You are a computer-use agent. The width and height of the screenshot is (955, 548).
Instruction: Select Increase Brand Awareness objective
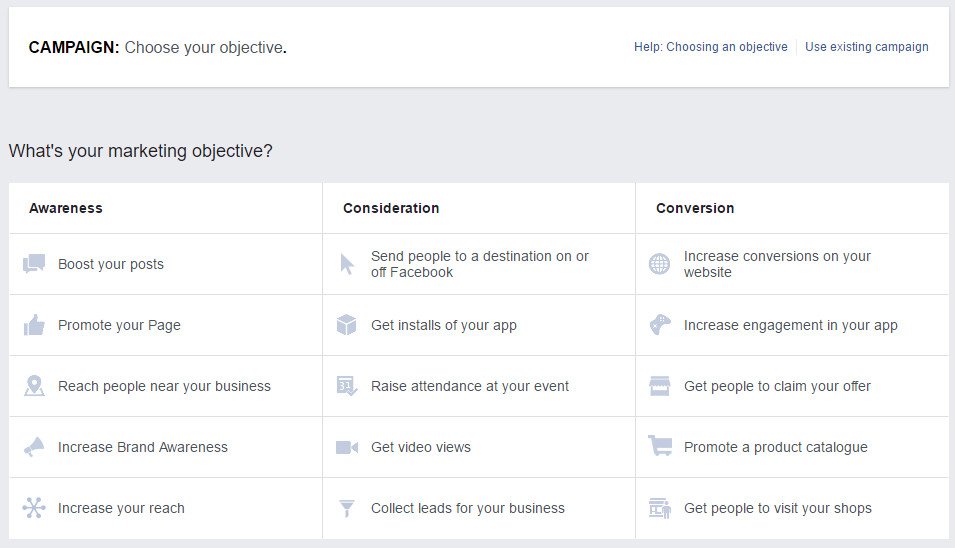click(x=166, y=447)
